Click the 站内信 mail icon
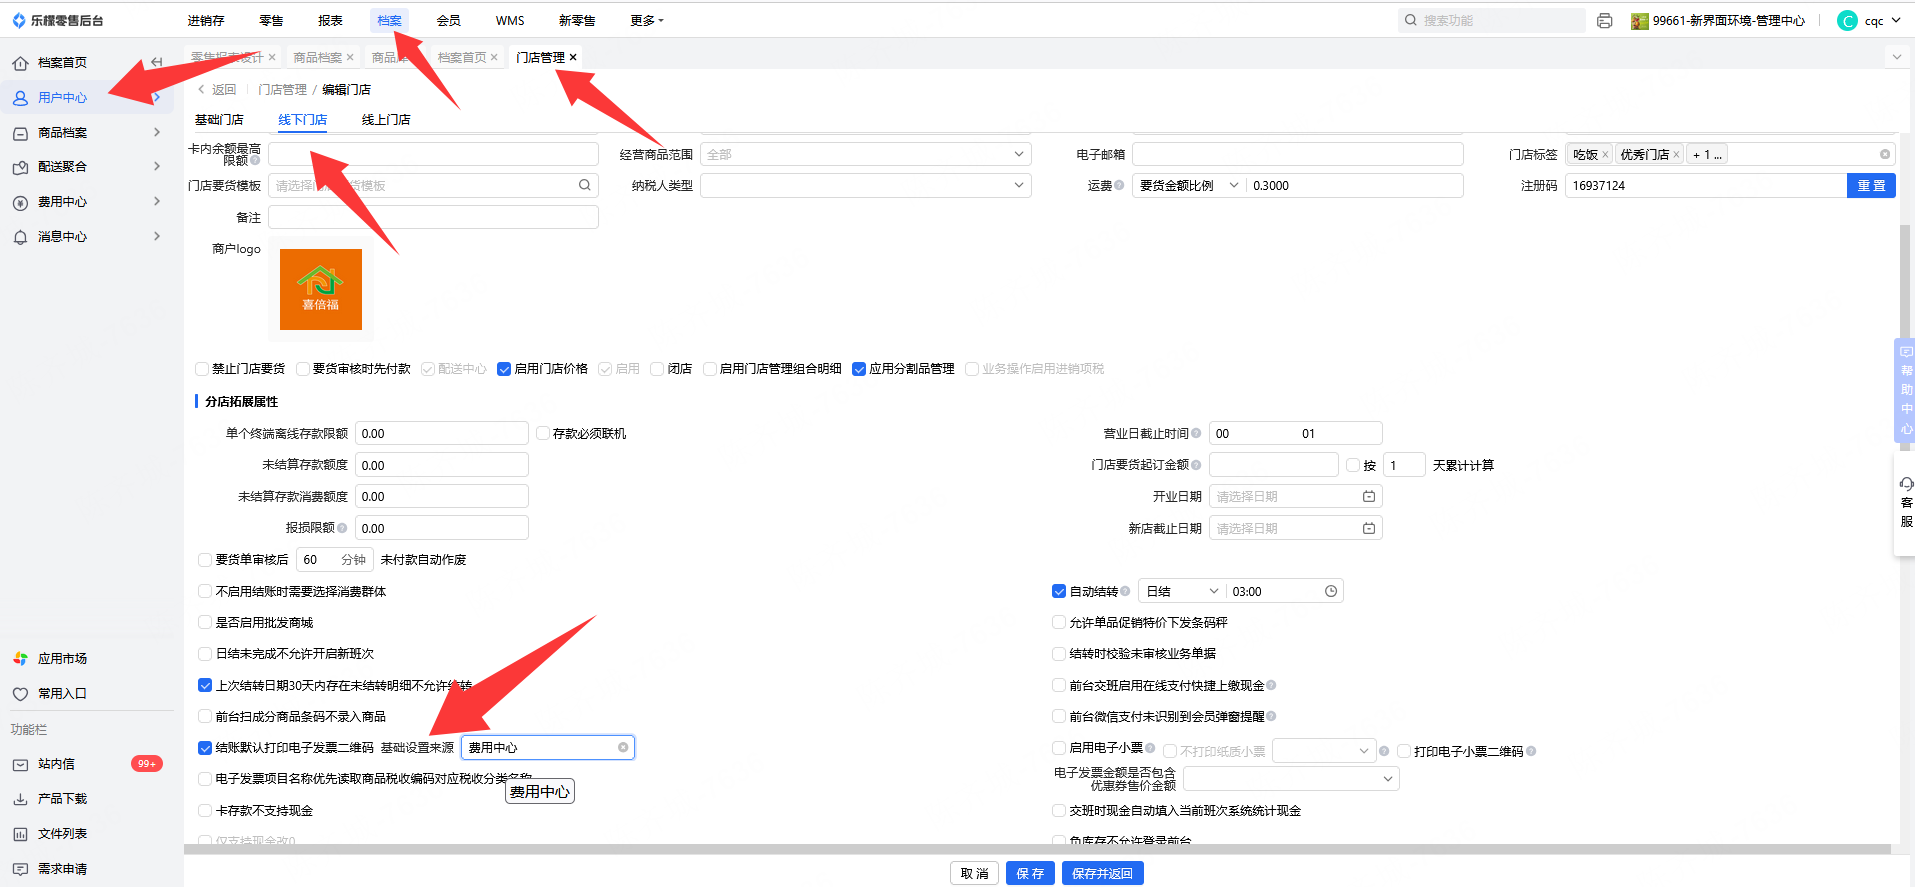Image resolution: width=1915 pixels, height=887 pixels. pyautogui.click(x=20, y=764)
